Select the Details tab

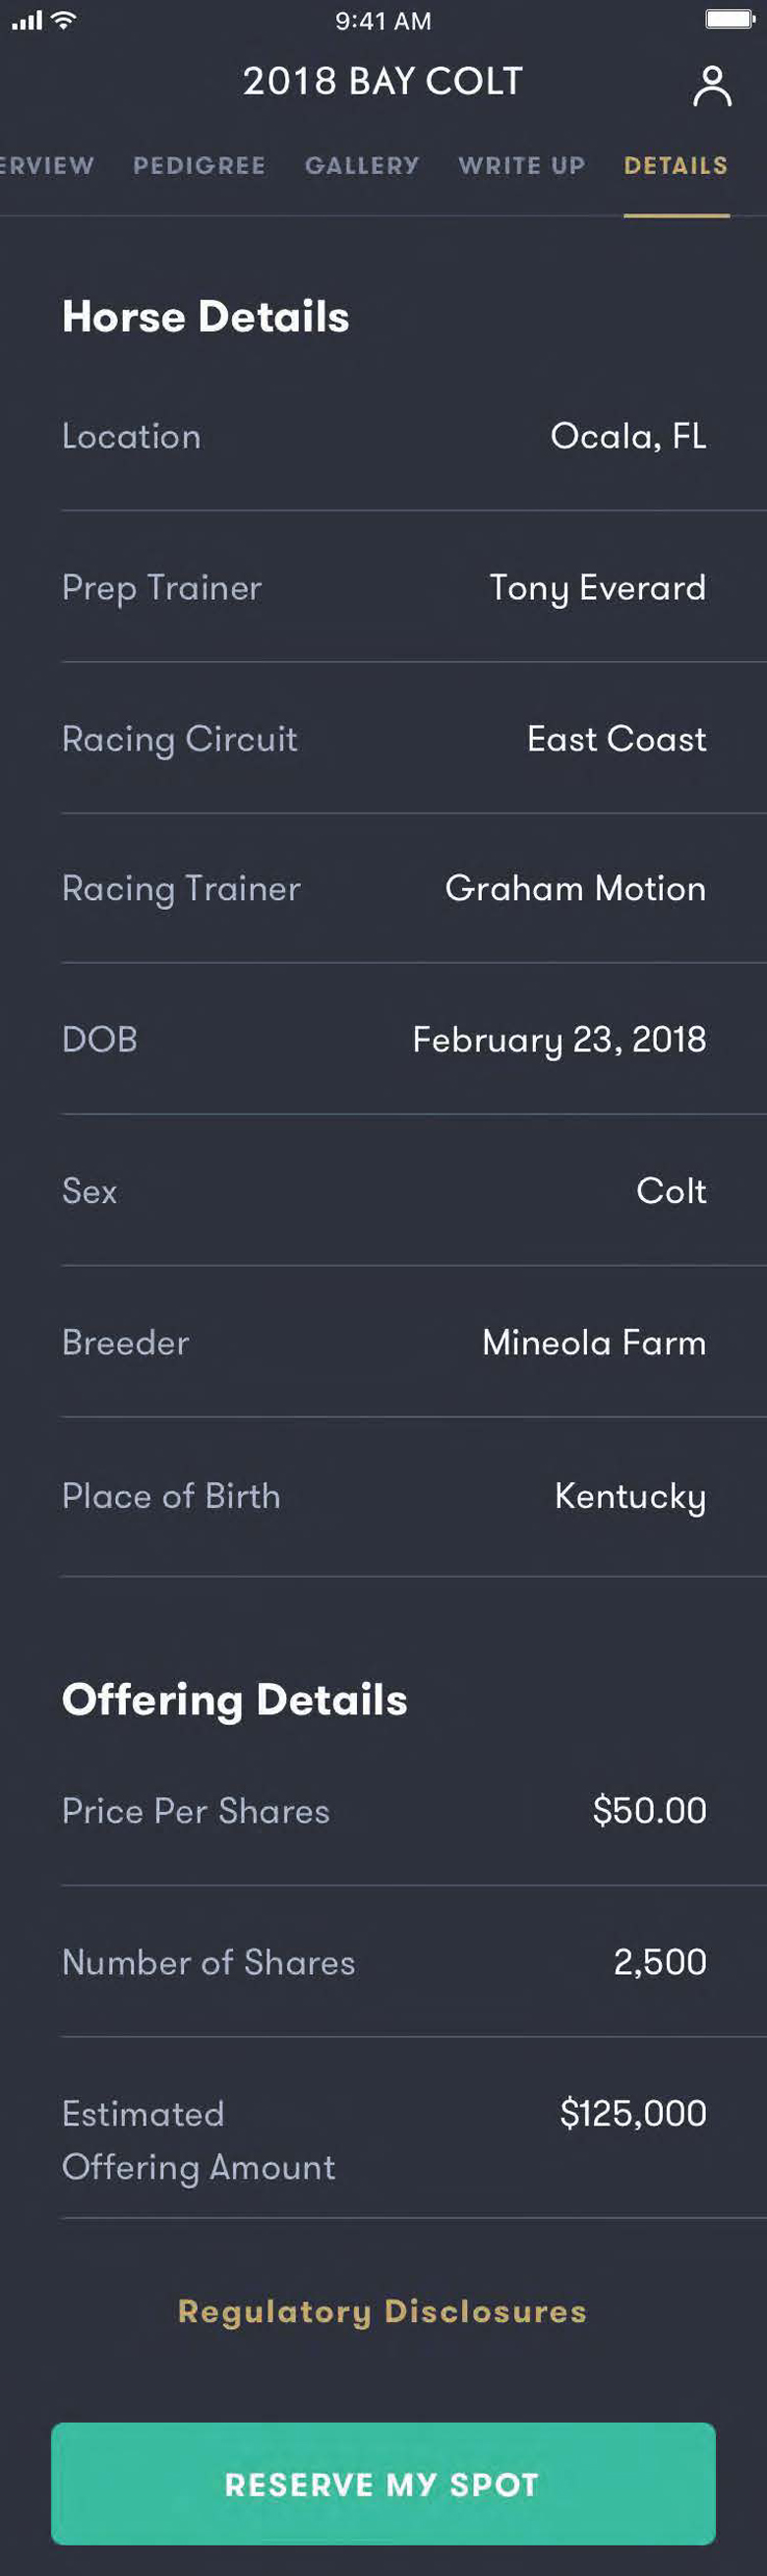click(x=676, y=166)
